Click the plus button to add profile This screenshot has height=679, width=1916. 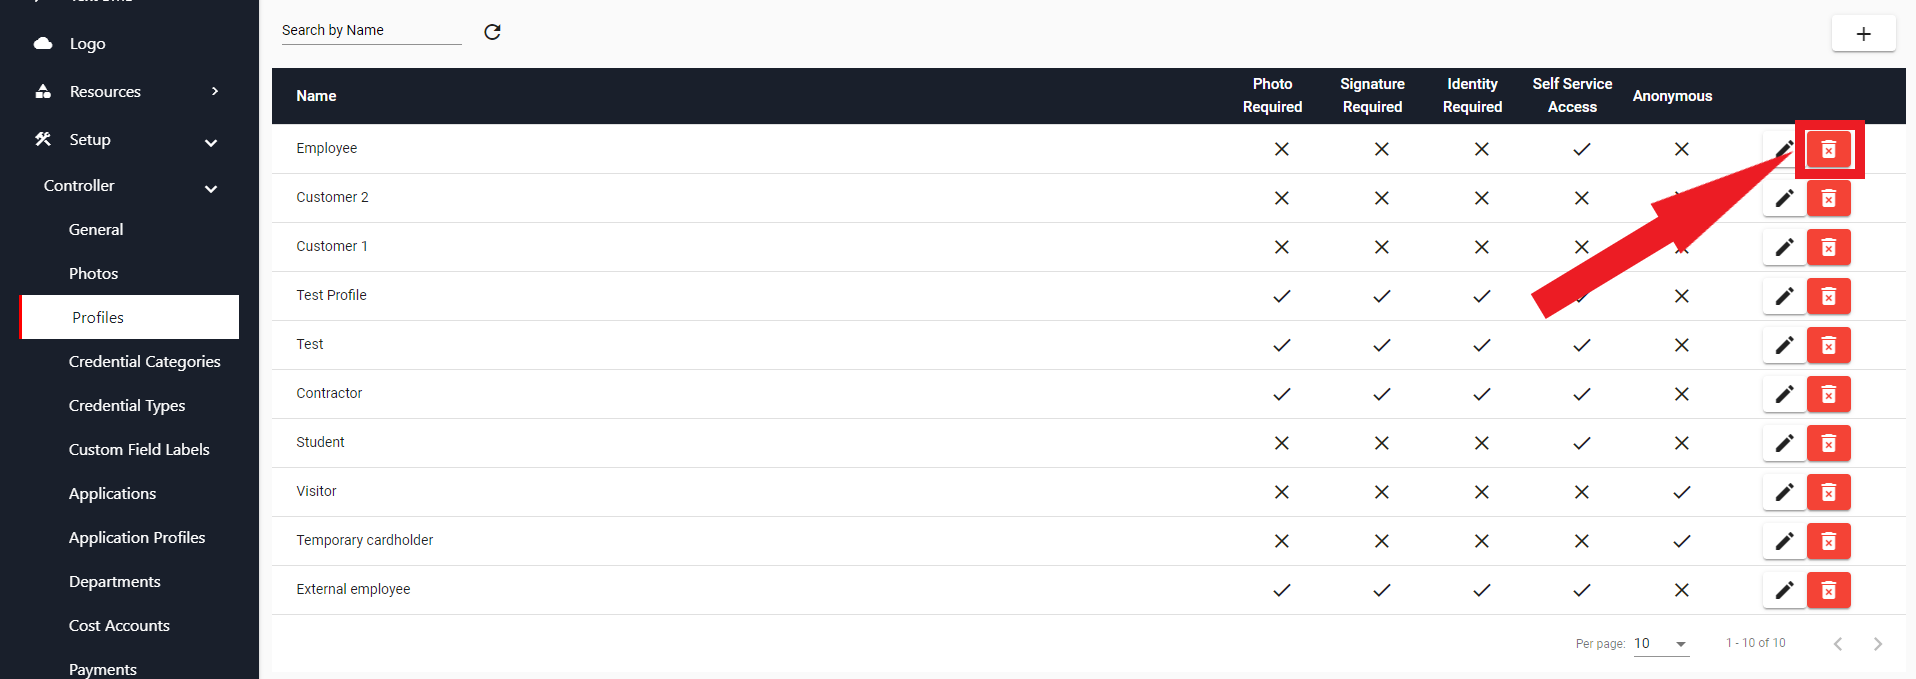tap(1863, 34)
